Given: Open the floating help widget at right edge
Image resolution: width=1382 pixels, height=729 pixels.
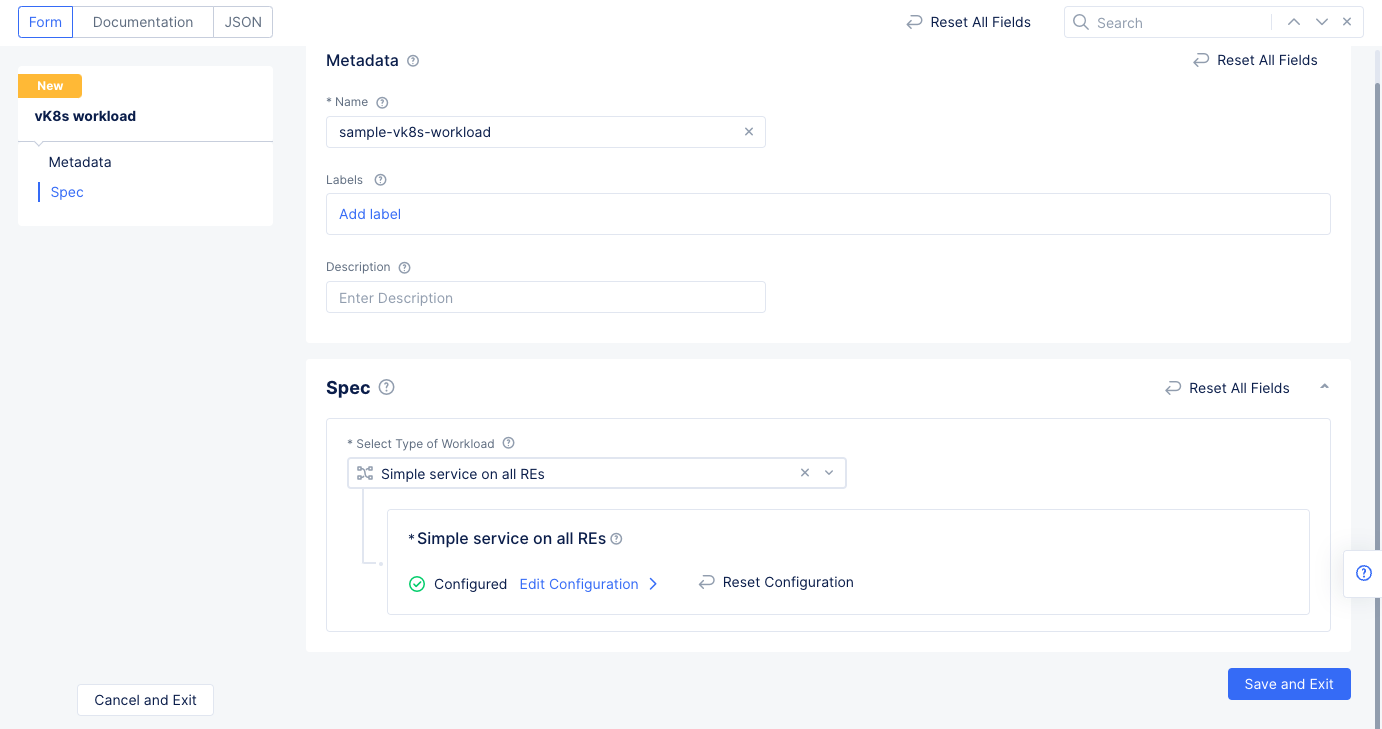Looking at the screenshot, I should 1363,573.
